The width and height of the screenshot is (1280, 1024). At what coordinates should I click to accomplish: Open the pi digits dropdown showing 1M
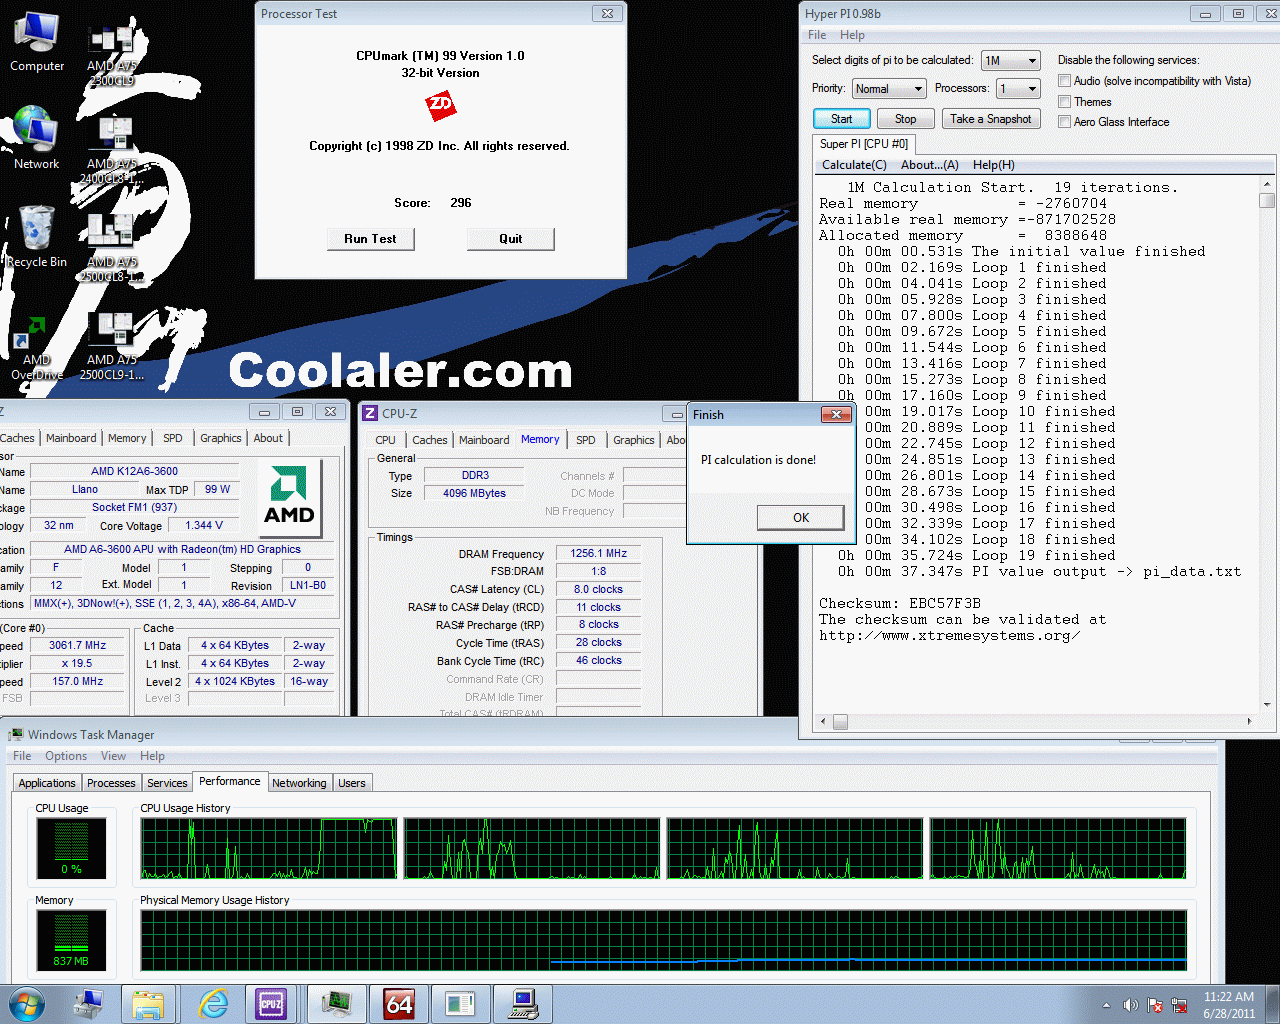click(1011, 61)
